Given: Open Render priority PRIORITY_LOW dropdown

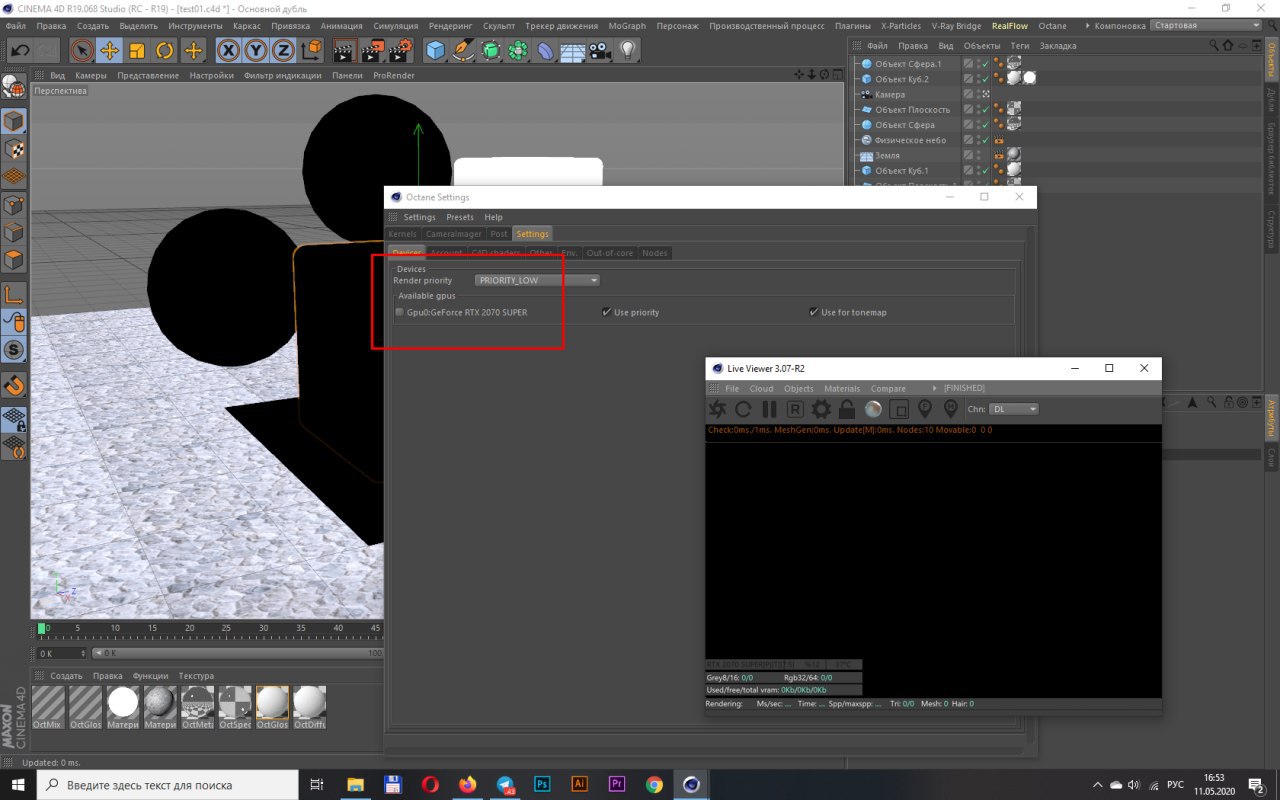Looking at the screenshot, I should point(537,281).
